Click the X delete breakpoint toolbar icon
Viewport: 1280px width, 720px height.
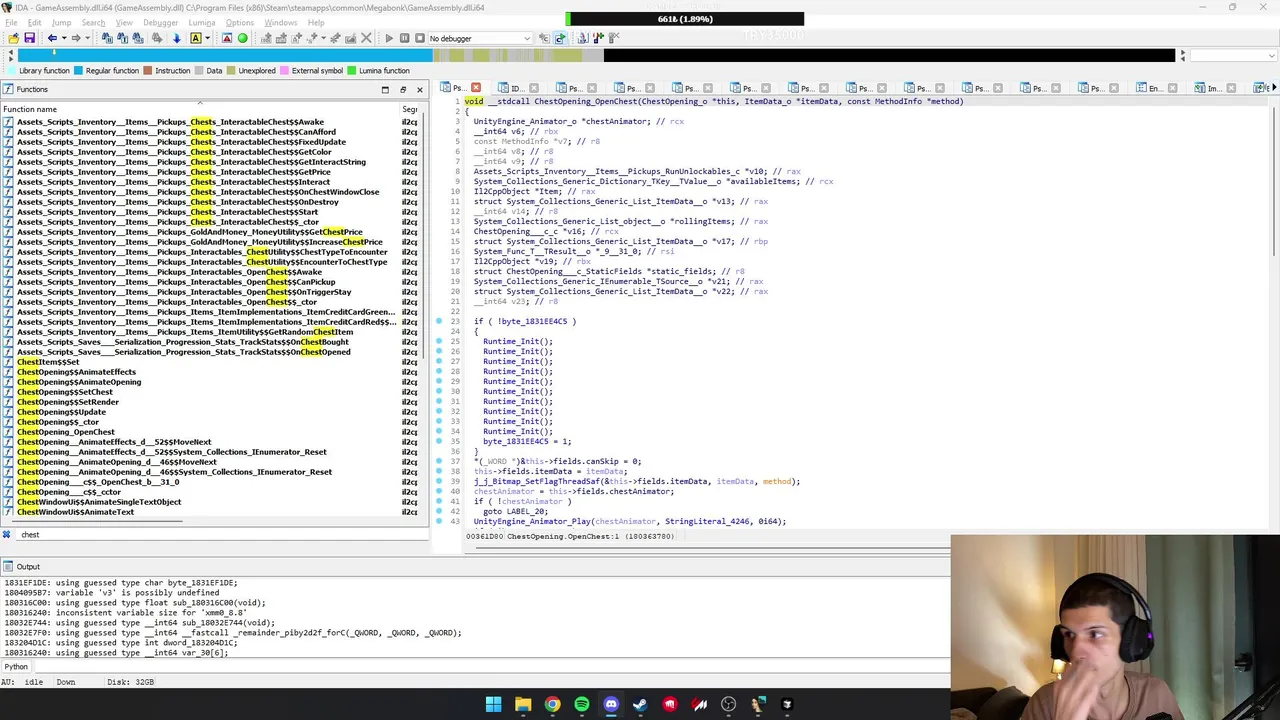coord(365,38)
